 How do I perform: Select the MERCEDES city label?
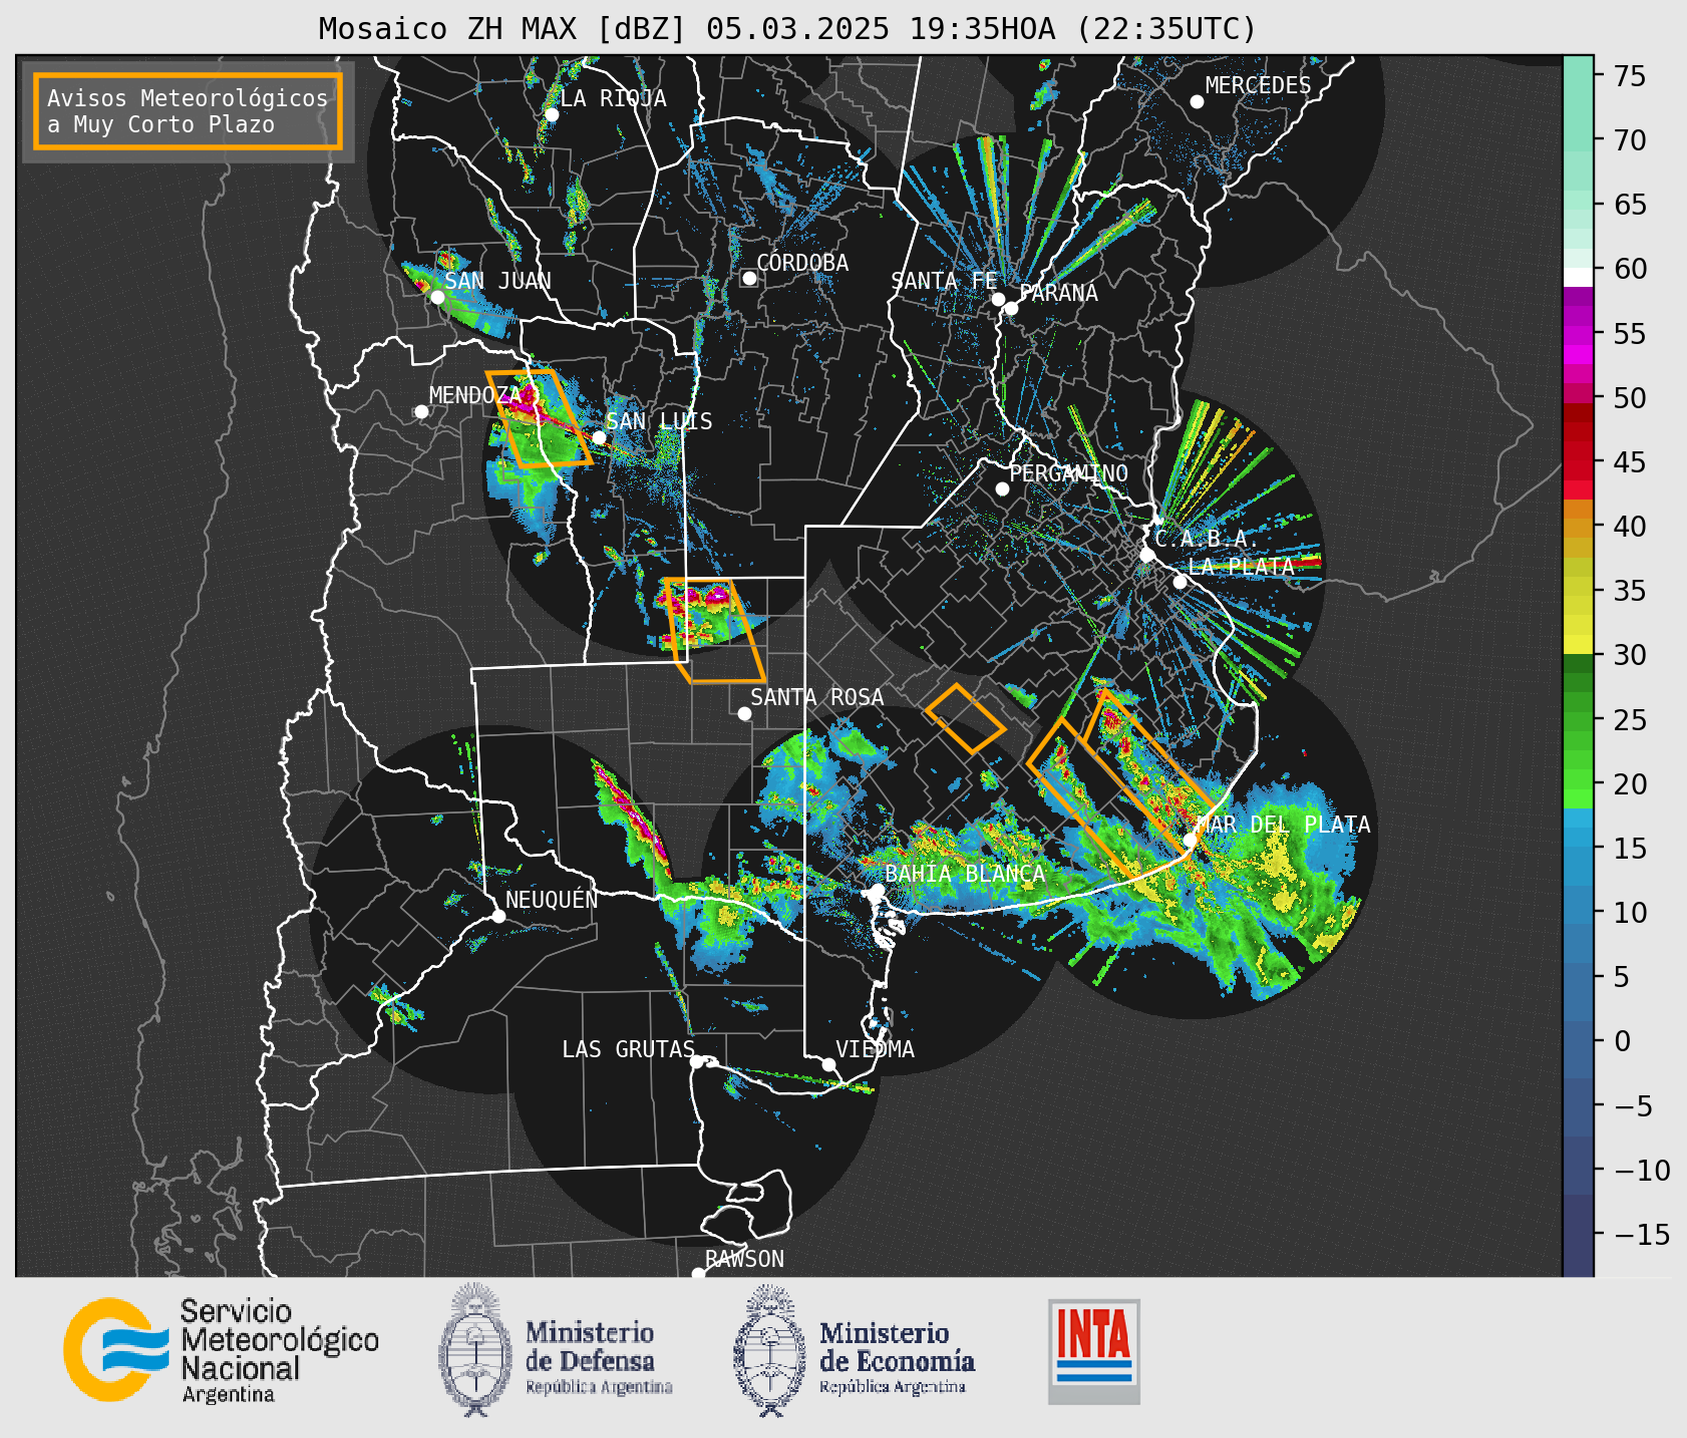(1258, 86)
